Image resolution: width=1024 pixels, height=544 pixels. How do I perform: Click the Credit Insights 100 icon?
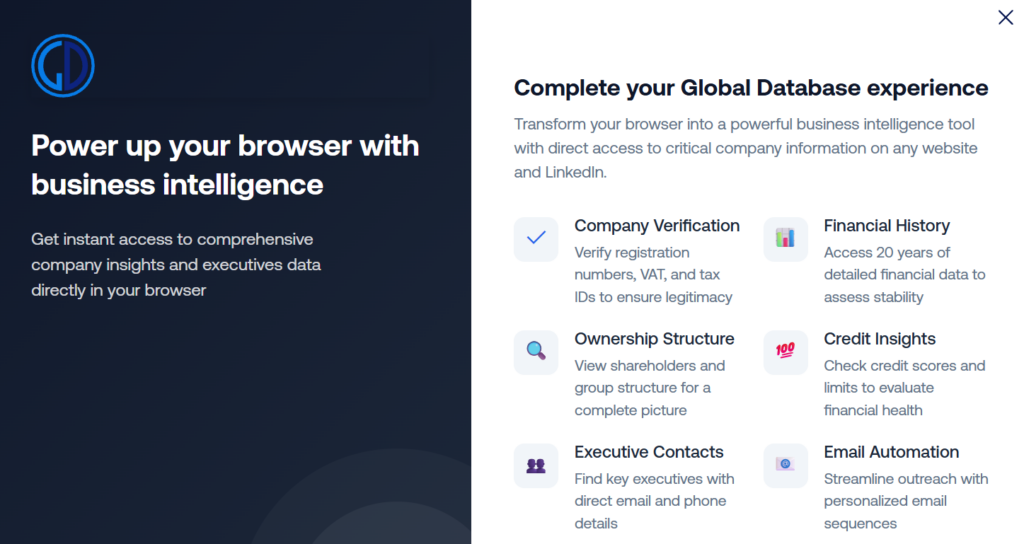point(786,352)
